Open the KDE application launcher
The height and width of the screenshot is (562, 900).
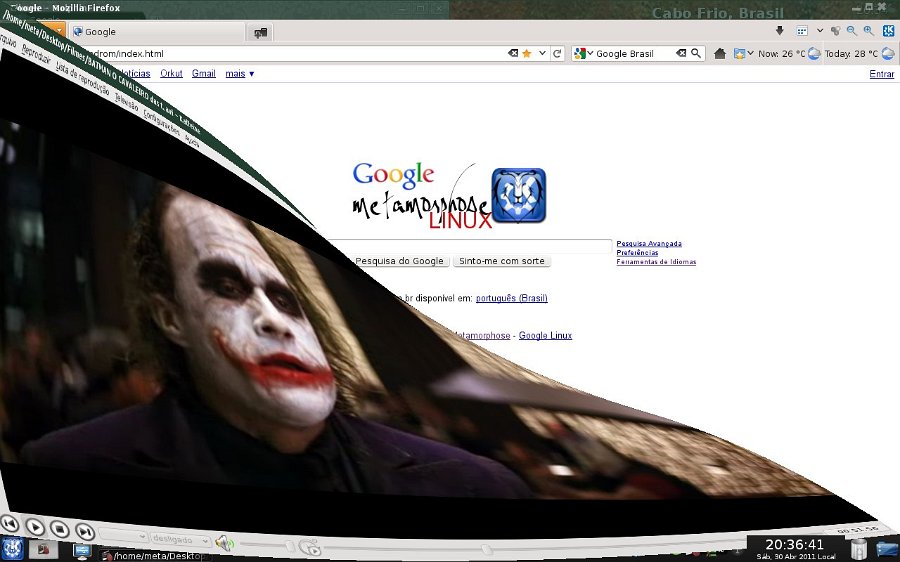12,549
